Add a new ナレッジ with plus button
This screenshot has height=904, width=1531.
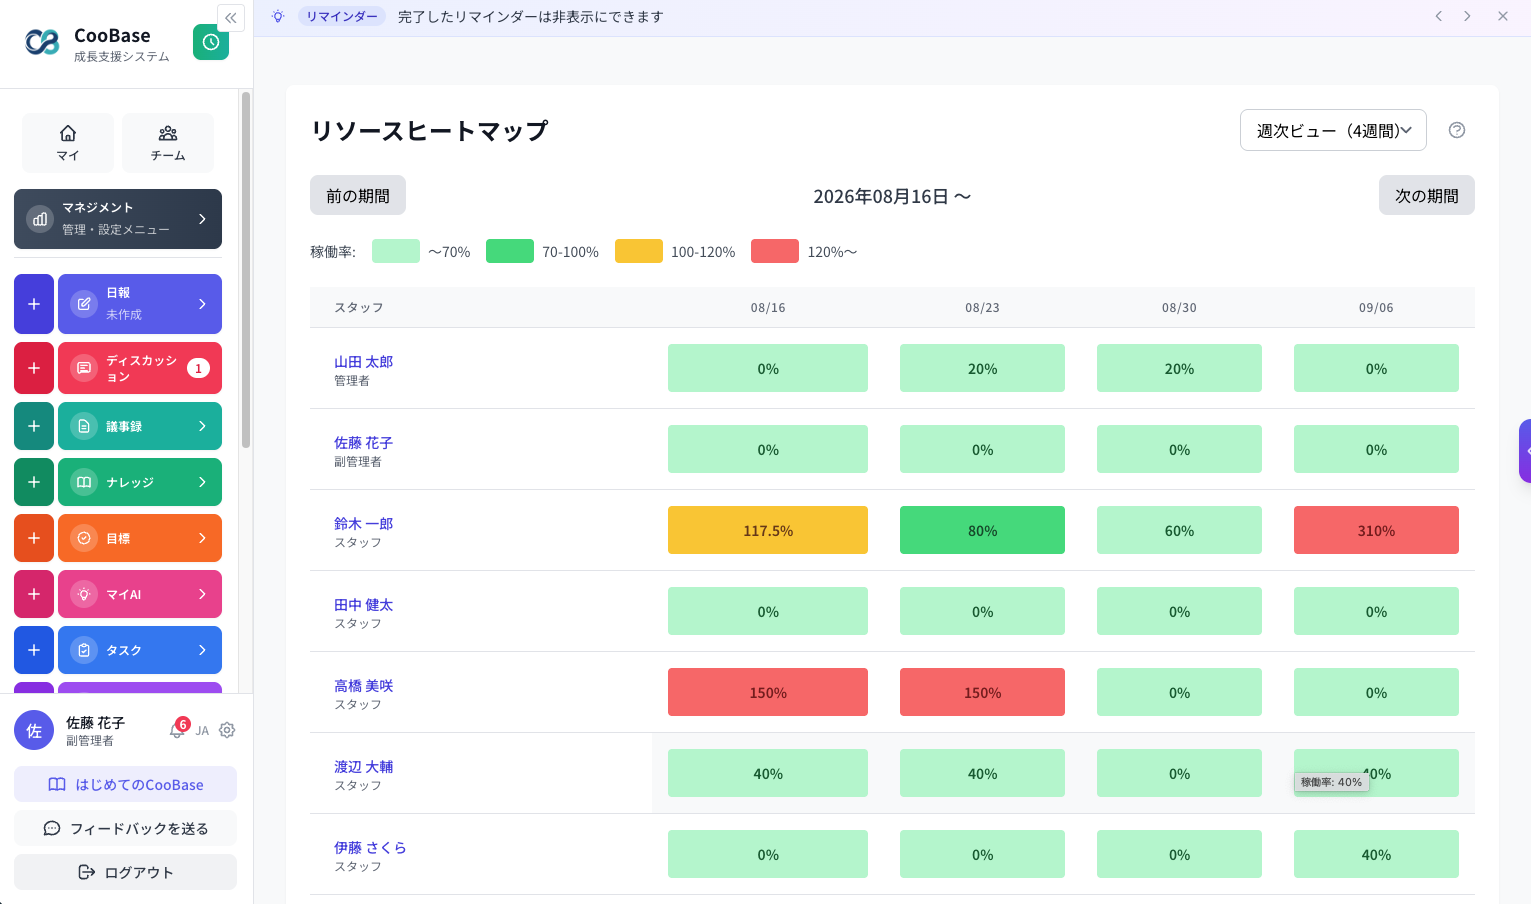(34, 482)
